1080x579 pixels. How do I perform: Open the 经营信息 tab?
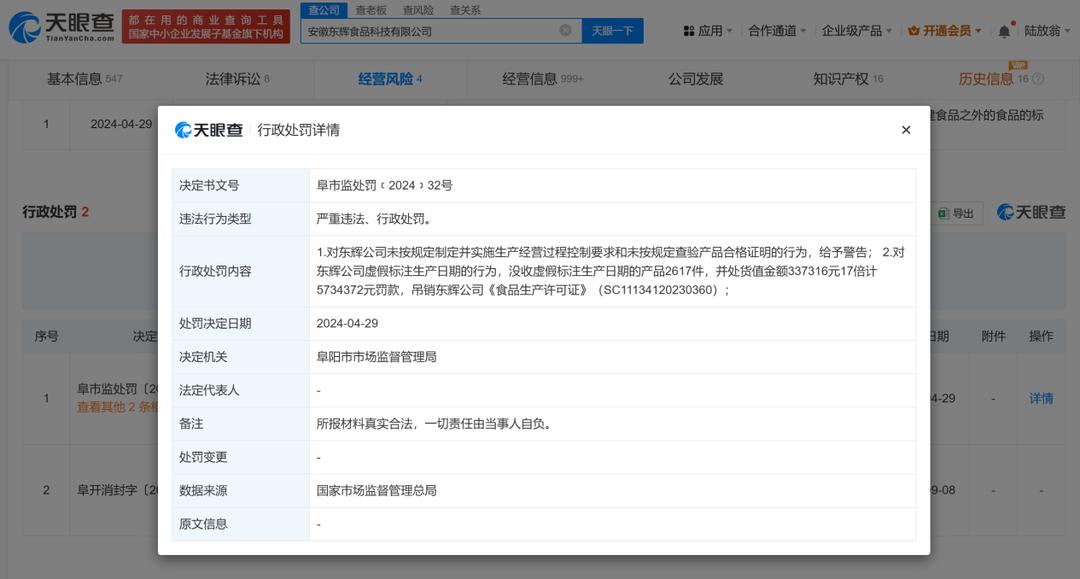point(542,79)
